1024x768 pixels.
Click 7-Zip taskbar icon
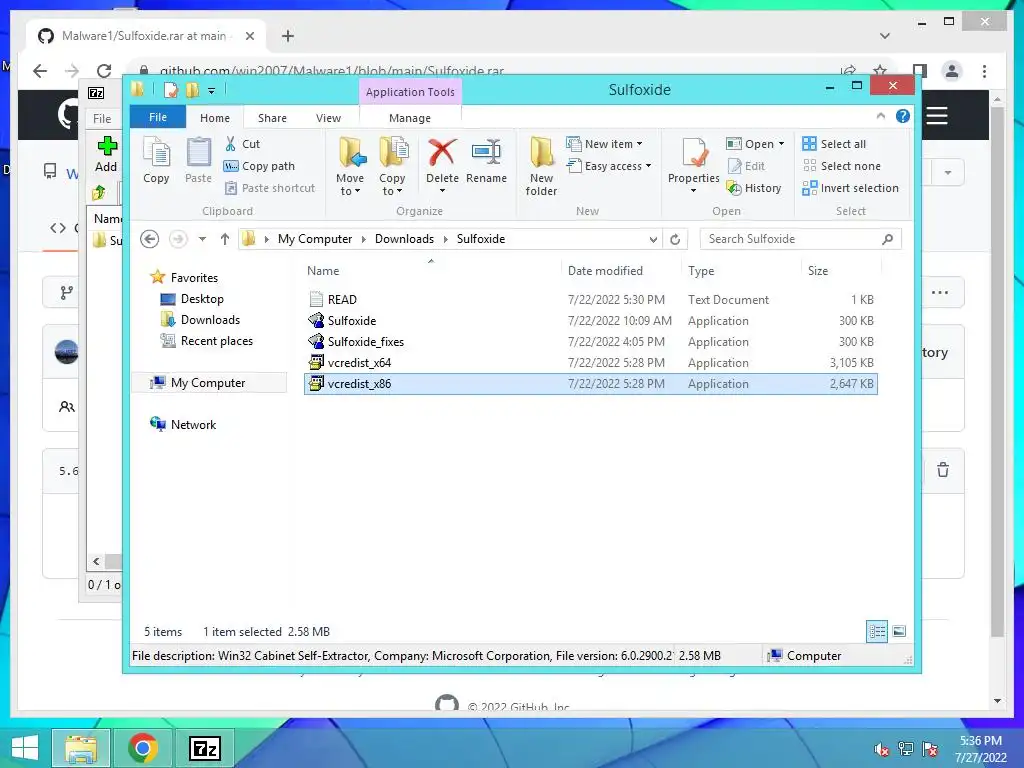coord(204,748)
